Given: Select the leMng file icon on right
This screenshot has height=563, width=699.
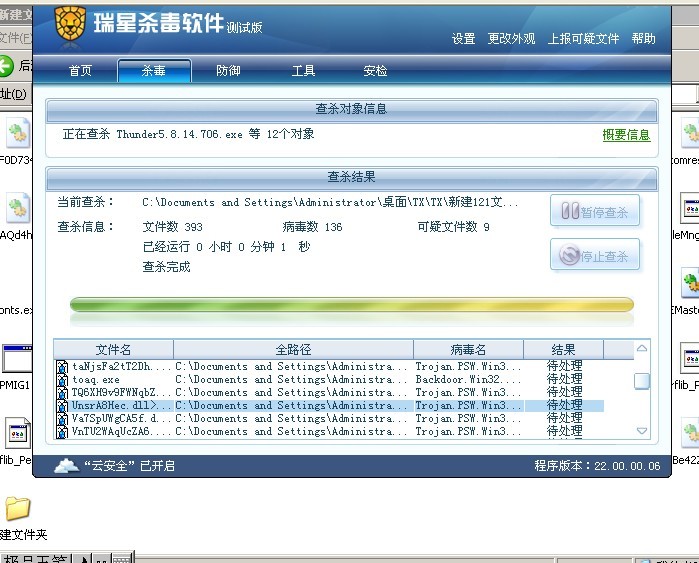Looking at the screenshot, I should [690, 208].
